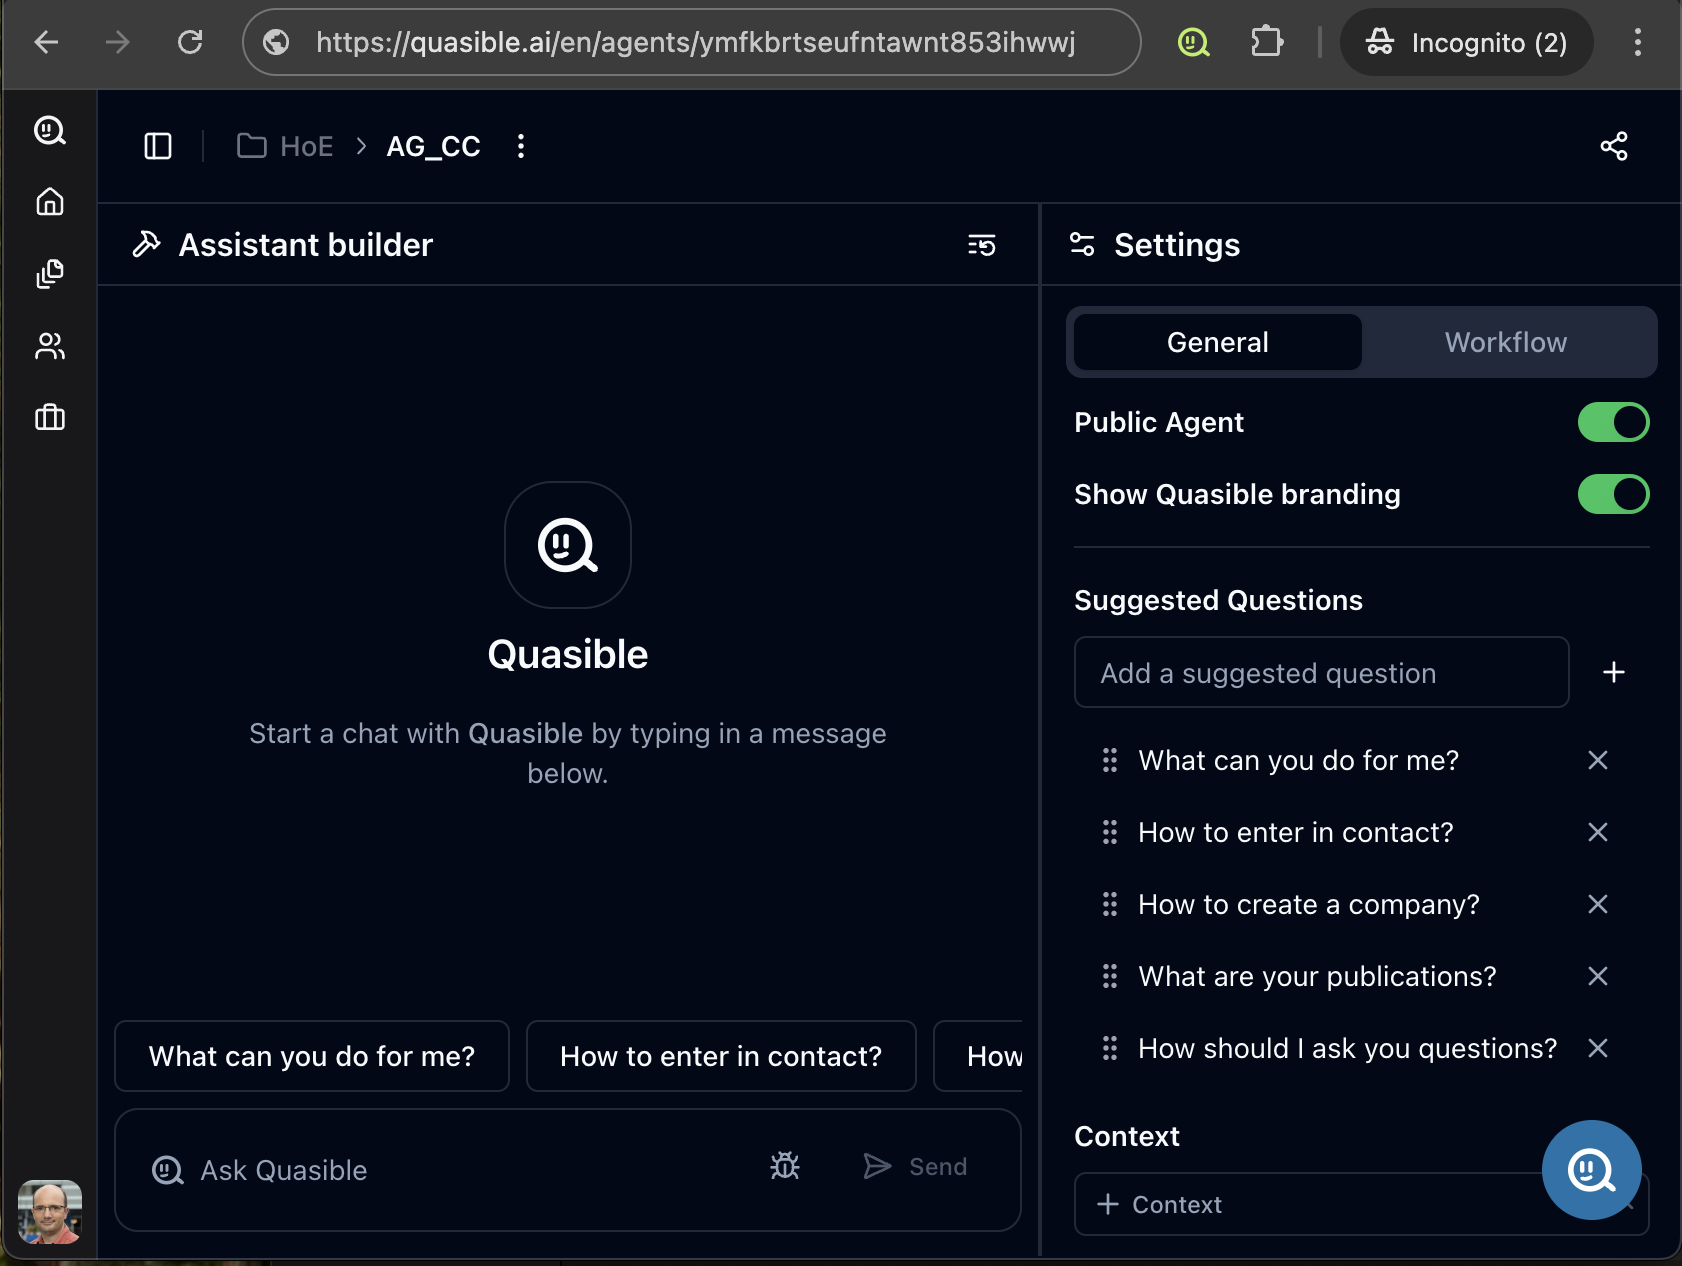
Task: Turn off Show Quasible branding toggle
Action: point(1612,494)
